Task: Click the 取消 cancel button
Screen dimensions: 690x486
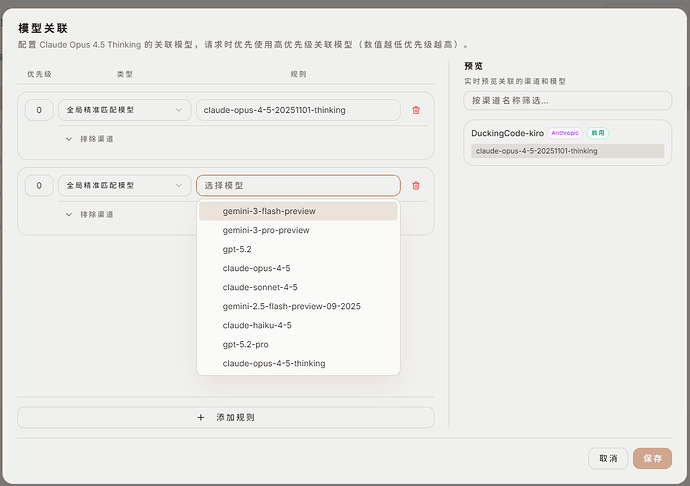Action: (x=608, y=458)
